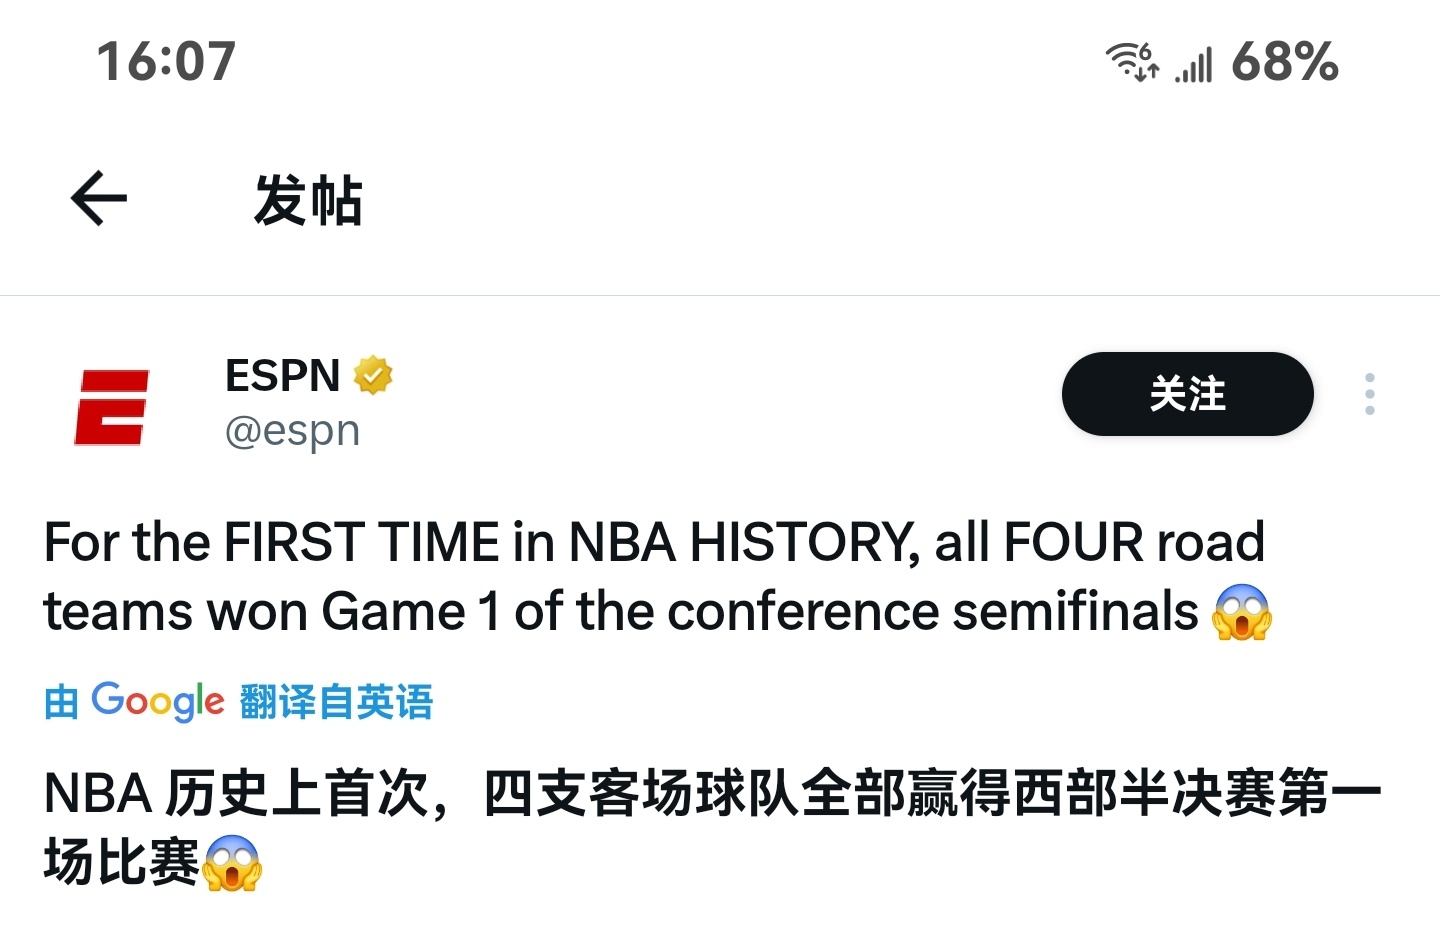Open the @espn handle profile

tap(292, 431)
